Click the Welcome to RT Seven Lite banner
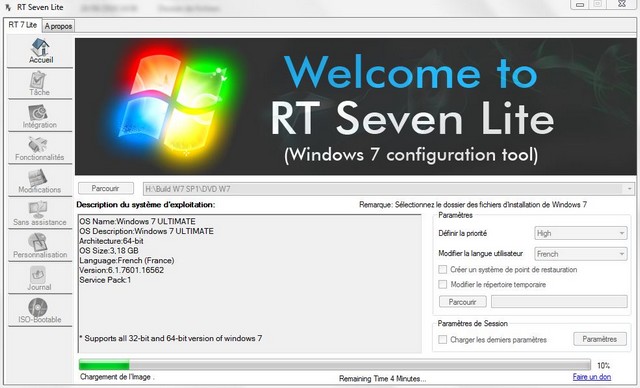The width and height of the screenshot is (640, 388). pos(356,107)
